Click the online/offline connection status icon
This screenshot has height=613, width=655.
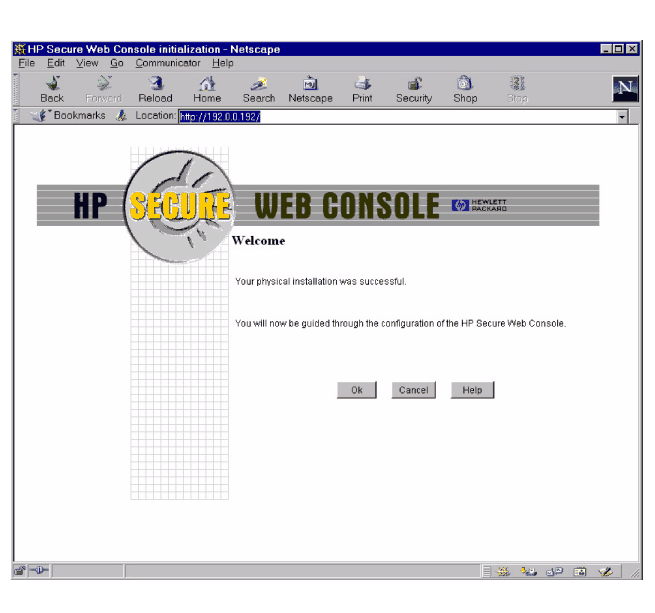tap(39, 570)
